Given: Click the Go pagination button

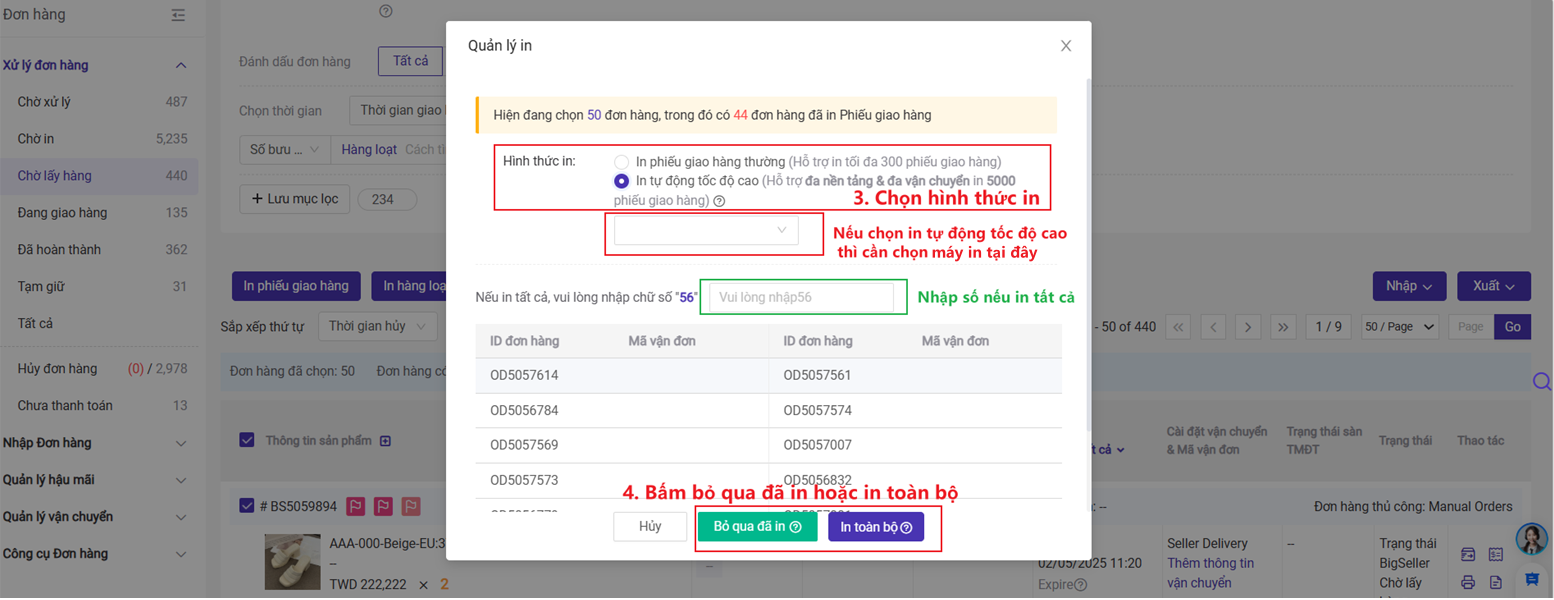Looking at the screenshot, I should point(1512,327).
